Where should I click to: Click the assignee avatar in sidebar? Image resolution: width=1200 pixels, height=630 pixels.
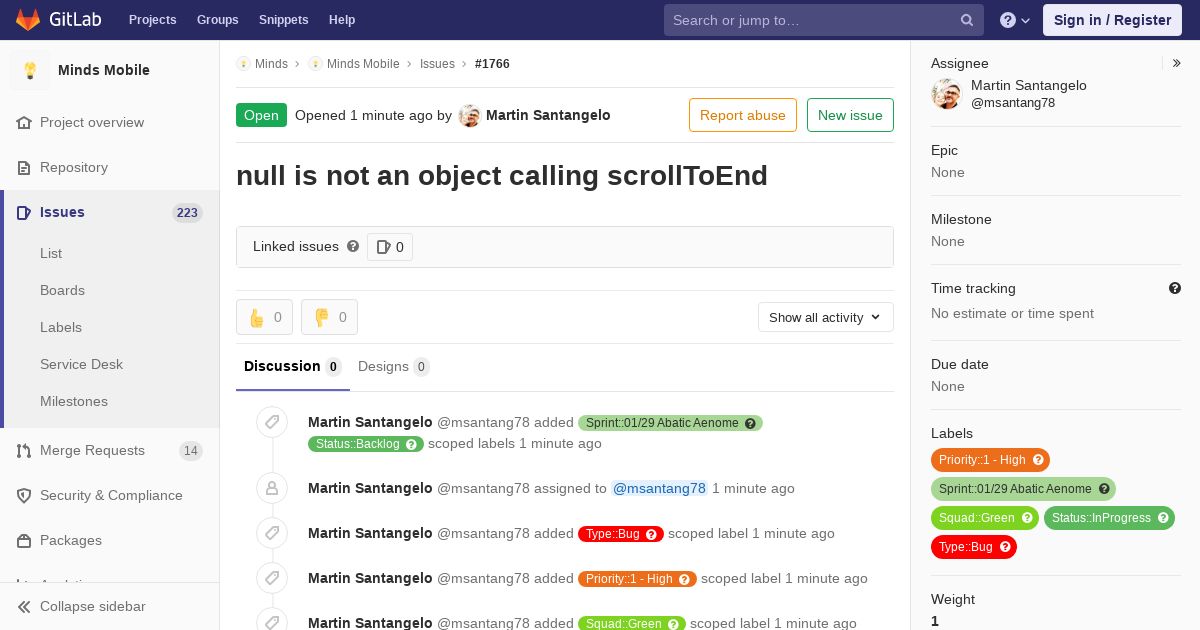pos(946,94)
